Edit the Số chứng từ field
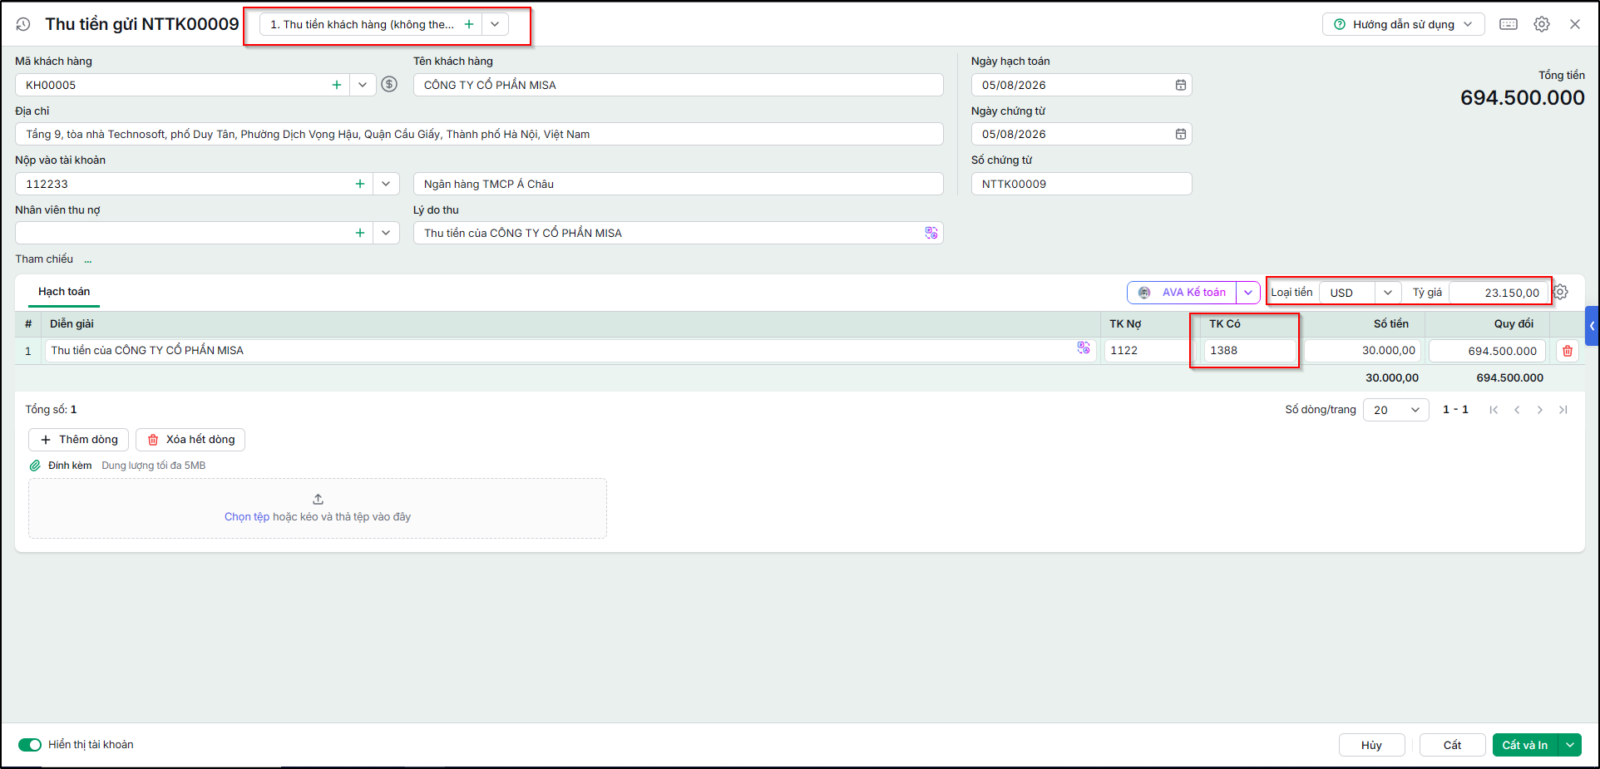1600x769 pixels. [x=1081, y=184]
